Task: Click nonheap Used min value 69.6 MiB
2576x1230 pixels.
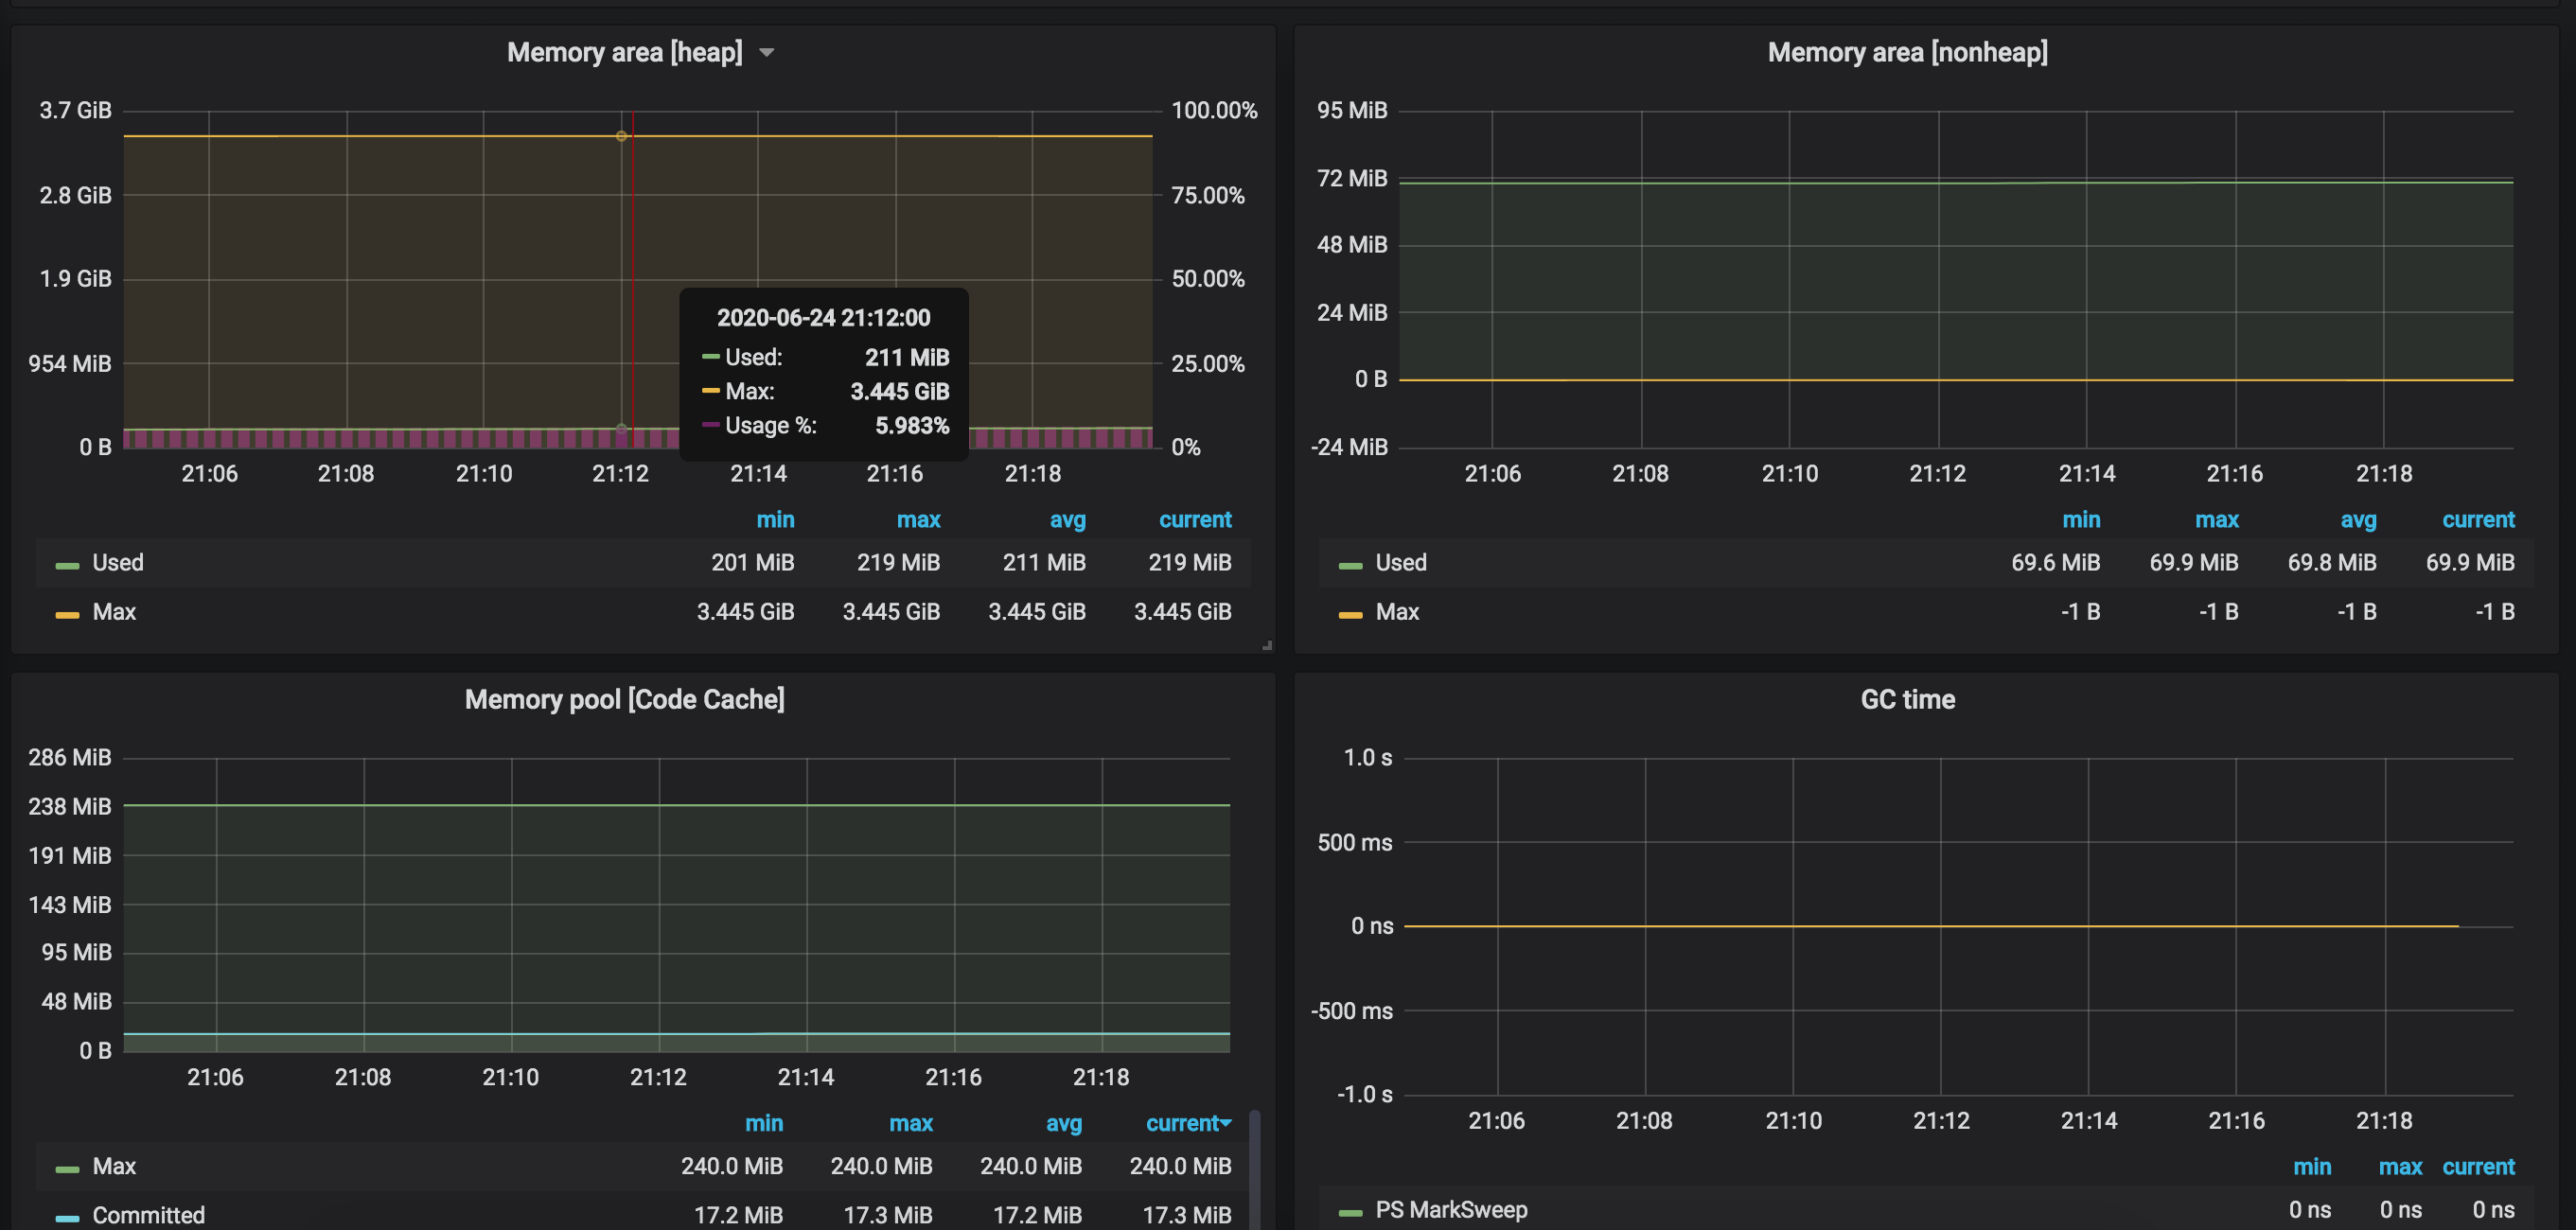Action: click(x=2055, y=563)
